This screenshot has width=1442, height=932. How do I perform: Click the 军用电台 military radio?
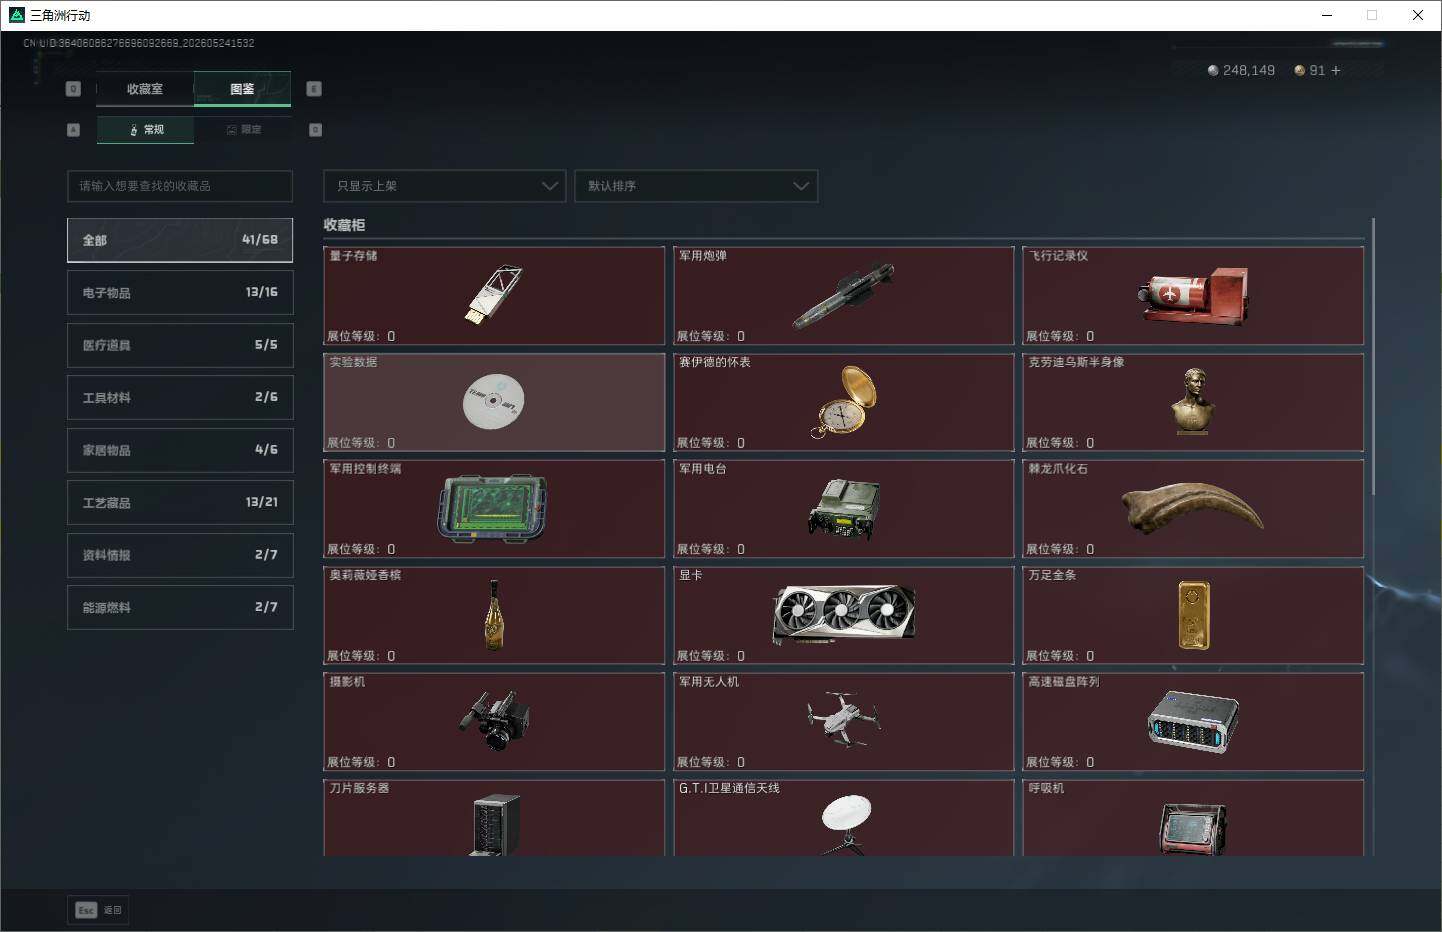point(843,508)
